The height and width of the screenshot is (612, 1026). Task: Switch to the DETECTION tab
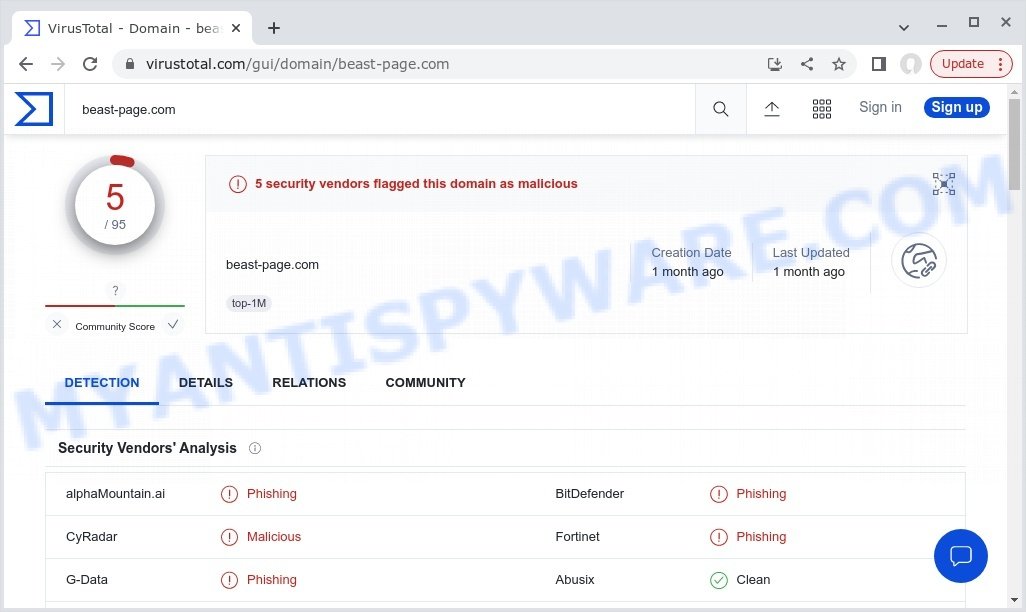[x=102, y=383]
